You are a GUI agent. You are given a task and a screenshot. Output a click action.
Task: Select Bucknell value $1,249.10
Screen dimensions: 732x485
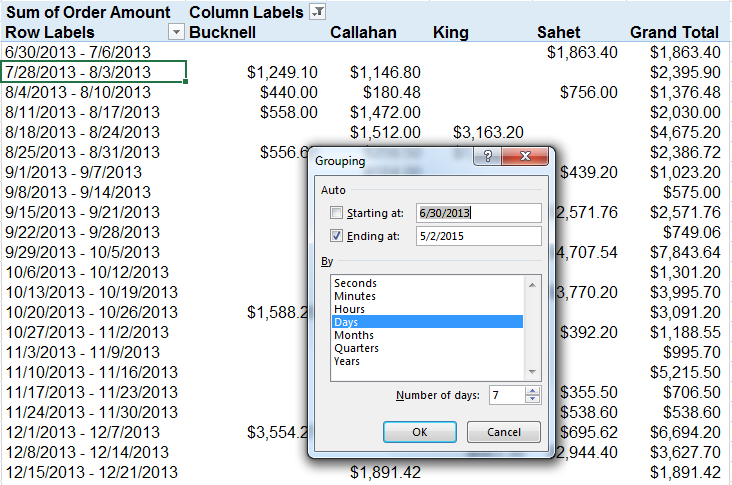point(282,72)
